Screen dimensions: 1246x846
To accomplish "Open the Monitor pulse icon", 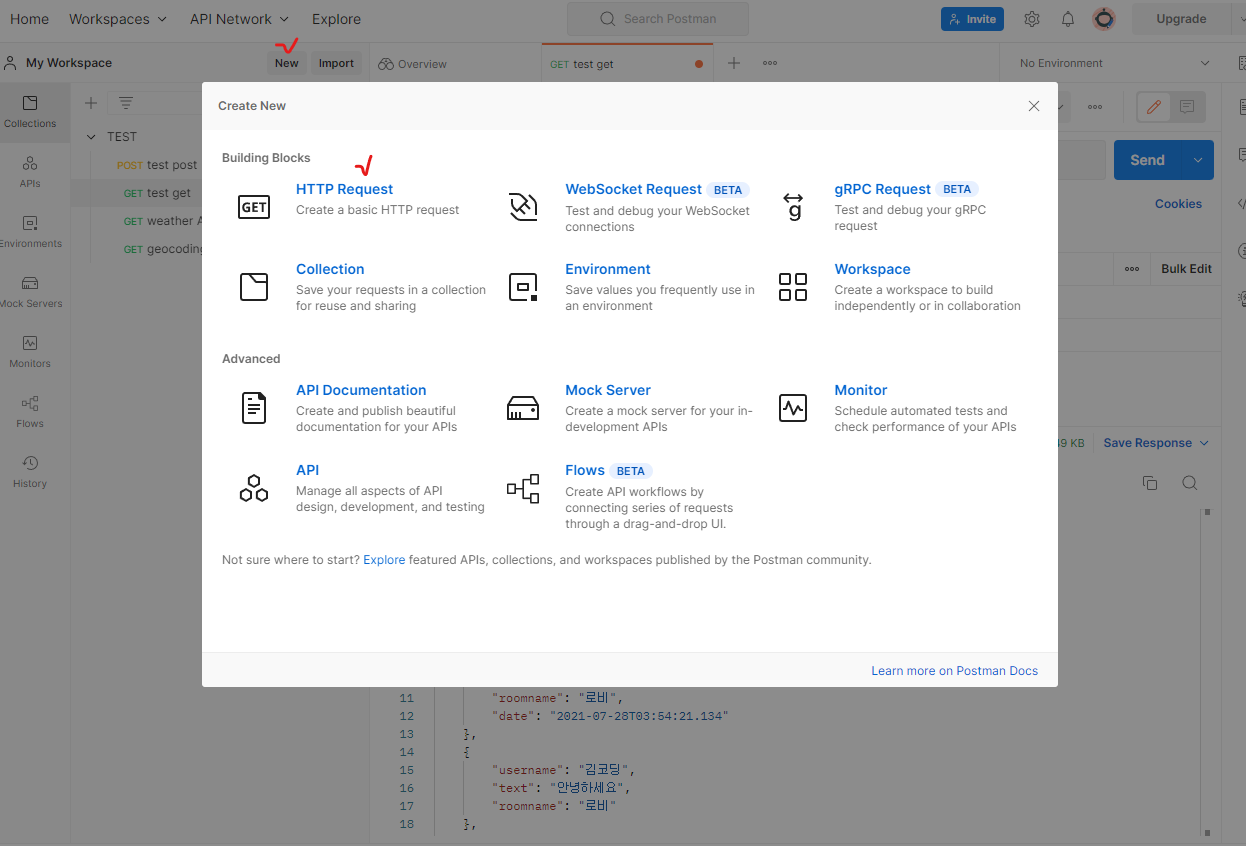I will [793, 408].
